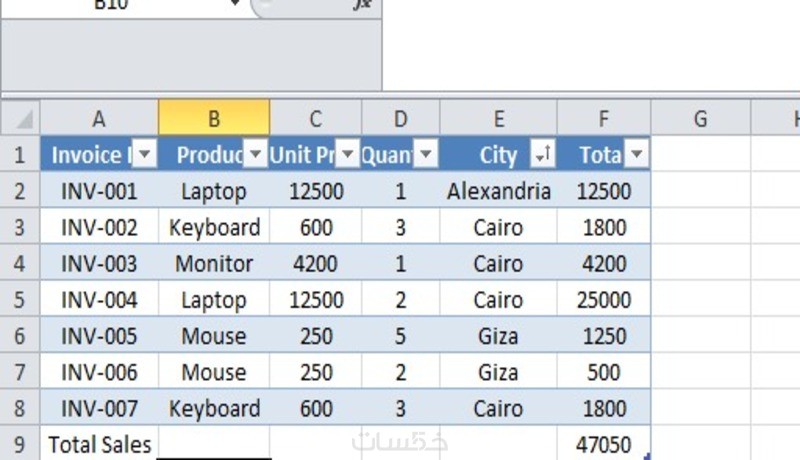Select column G header
Screen dimensions: 800x460
[x=700, y=119]
